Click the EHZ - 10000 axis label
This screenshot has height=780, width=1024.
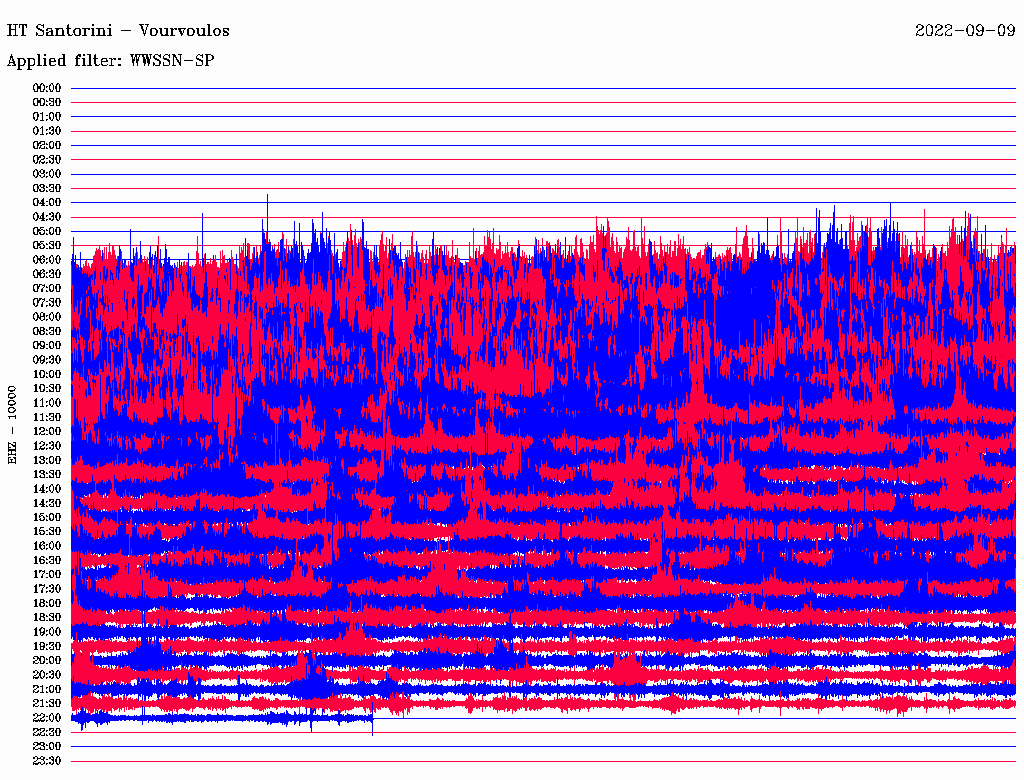pos(13,424)
